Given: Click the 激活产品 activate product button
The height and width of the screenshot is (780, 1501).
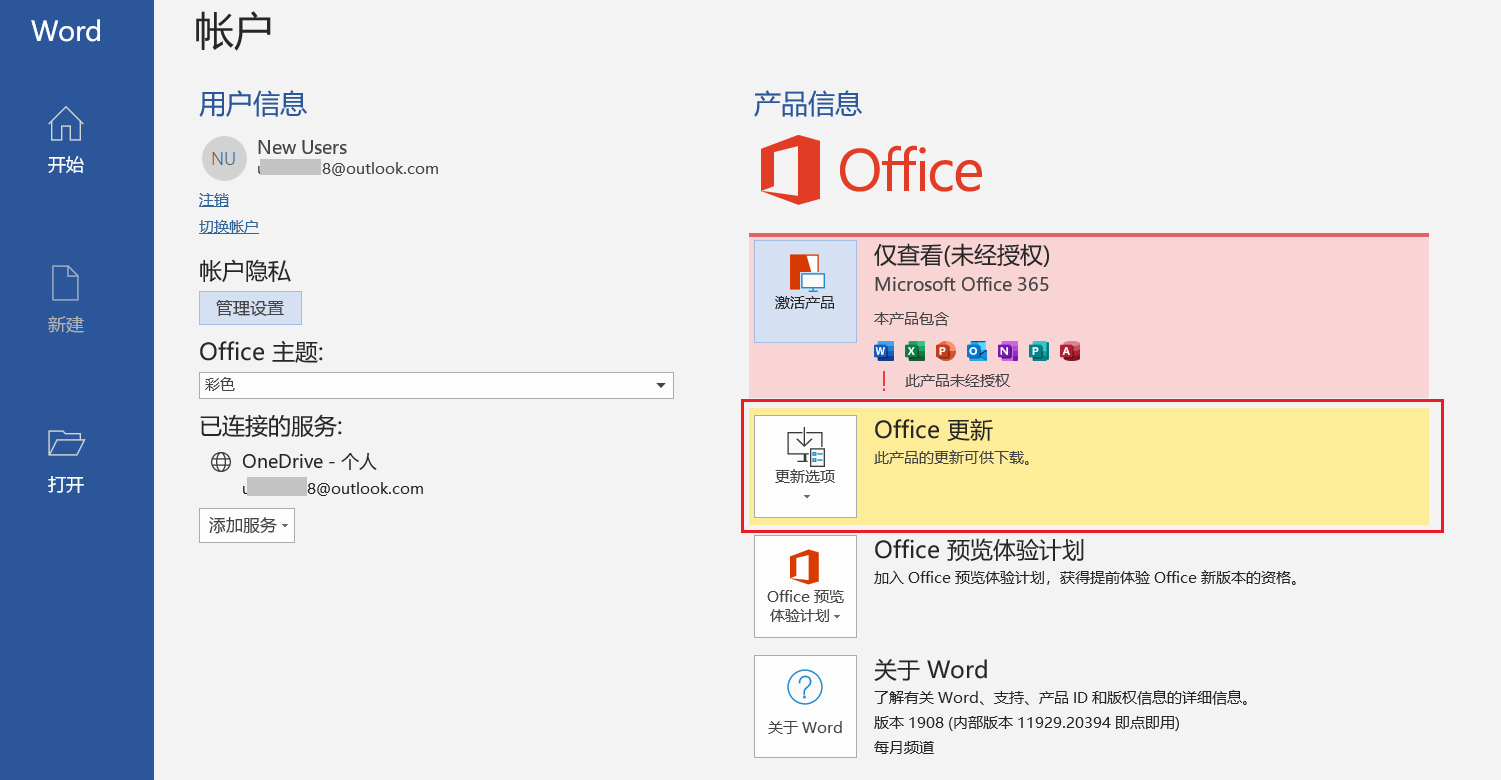Looking at the screenshot, I should 805,291.
